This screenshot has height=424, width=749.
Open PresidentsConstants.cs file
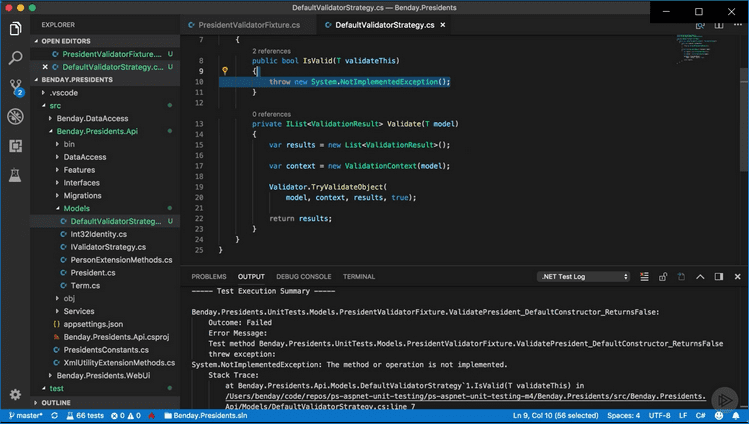[105, 350]
